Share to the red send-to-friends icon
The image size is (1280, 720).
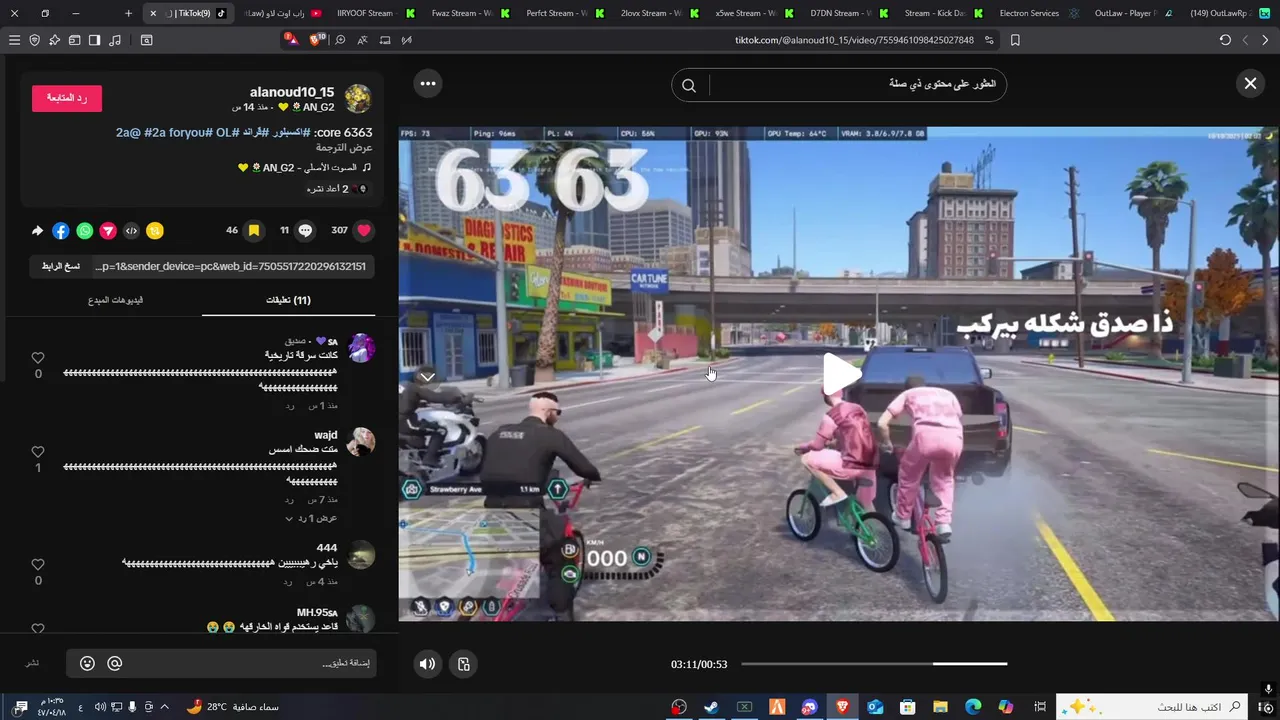[108, 230]
